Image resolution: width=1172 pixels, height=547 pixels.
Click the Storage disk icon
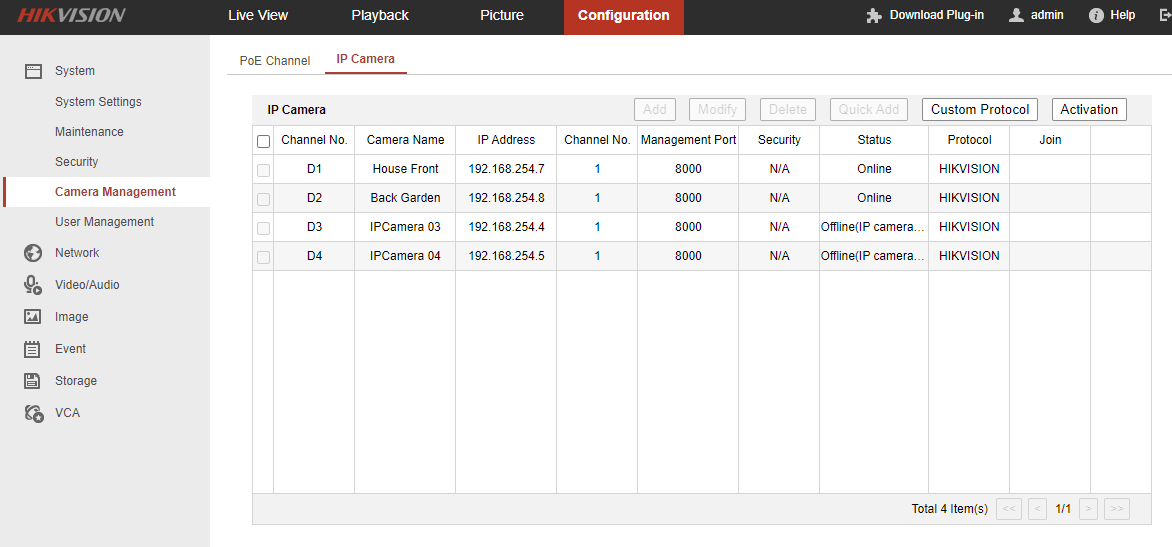[33, 381]
